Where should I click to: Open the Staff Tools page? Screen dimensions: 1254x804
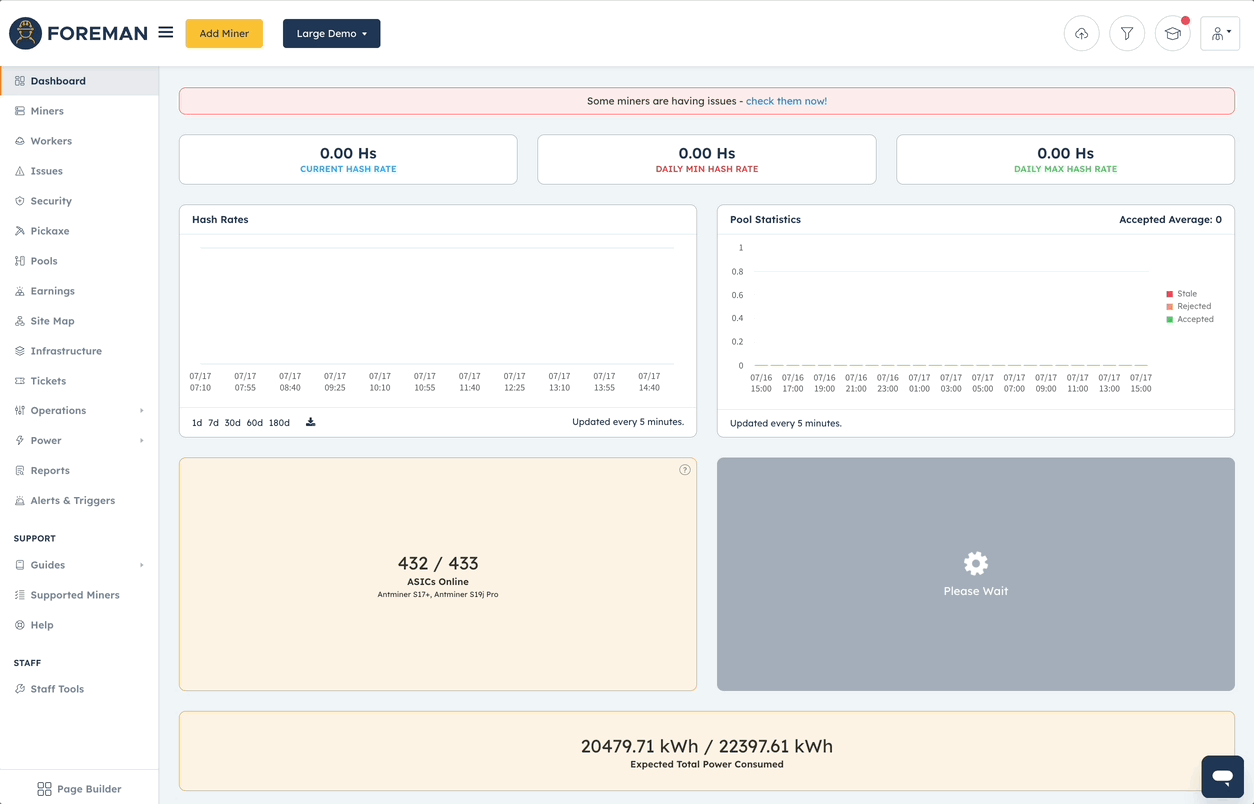point(57,689)
